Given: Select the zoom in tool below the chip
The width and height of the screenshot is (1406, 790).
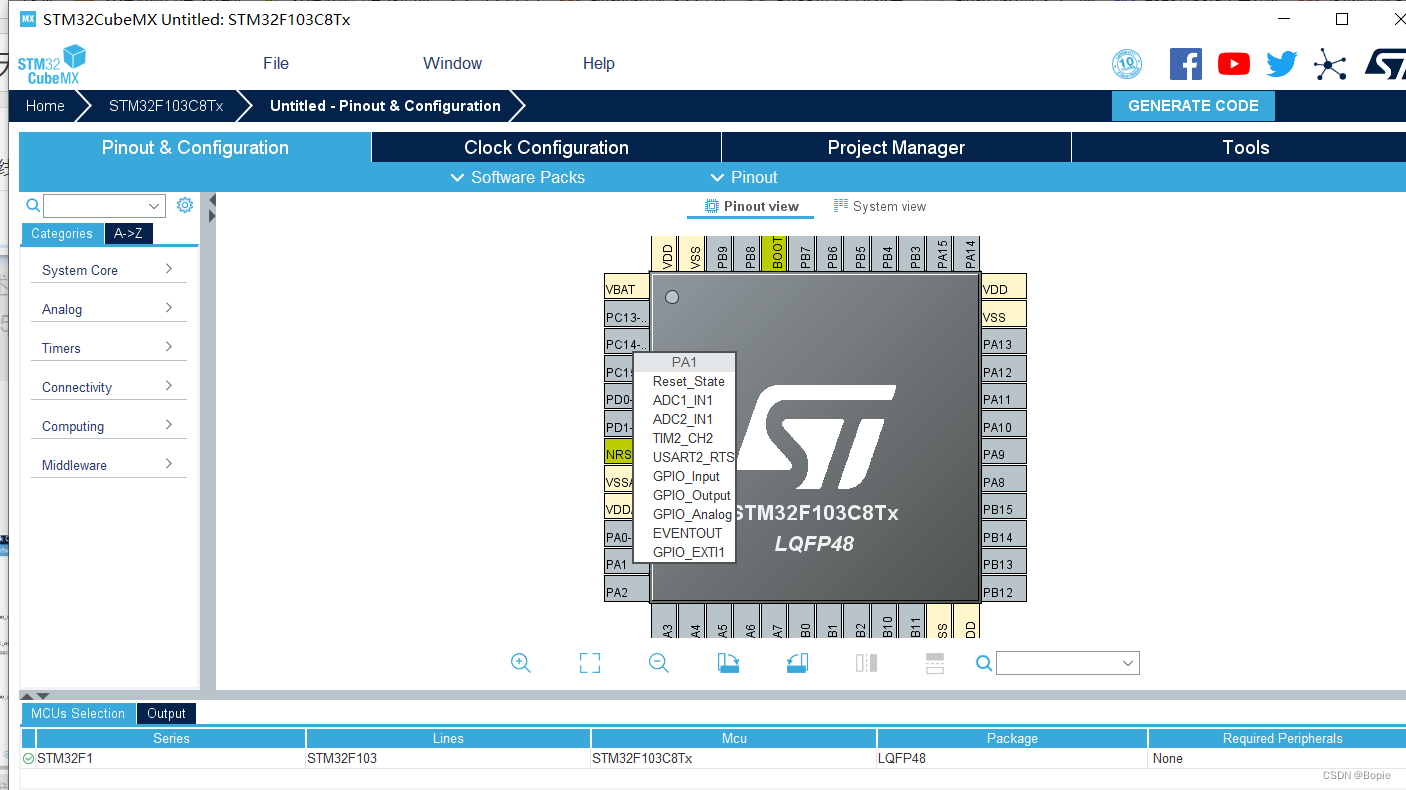Looking at the screenshot, I should click(520, 663).
